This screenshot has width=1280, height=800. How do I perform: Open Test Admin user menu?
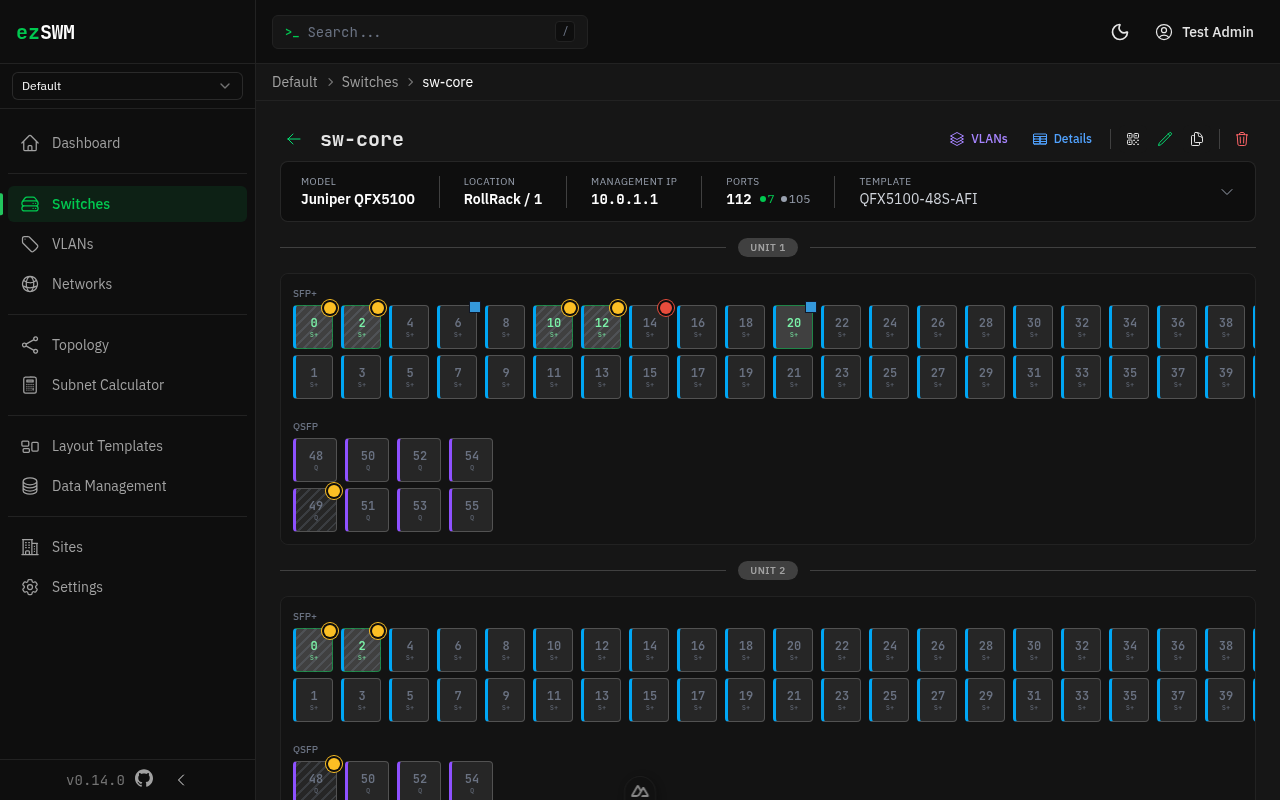[1204, 32]
